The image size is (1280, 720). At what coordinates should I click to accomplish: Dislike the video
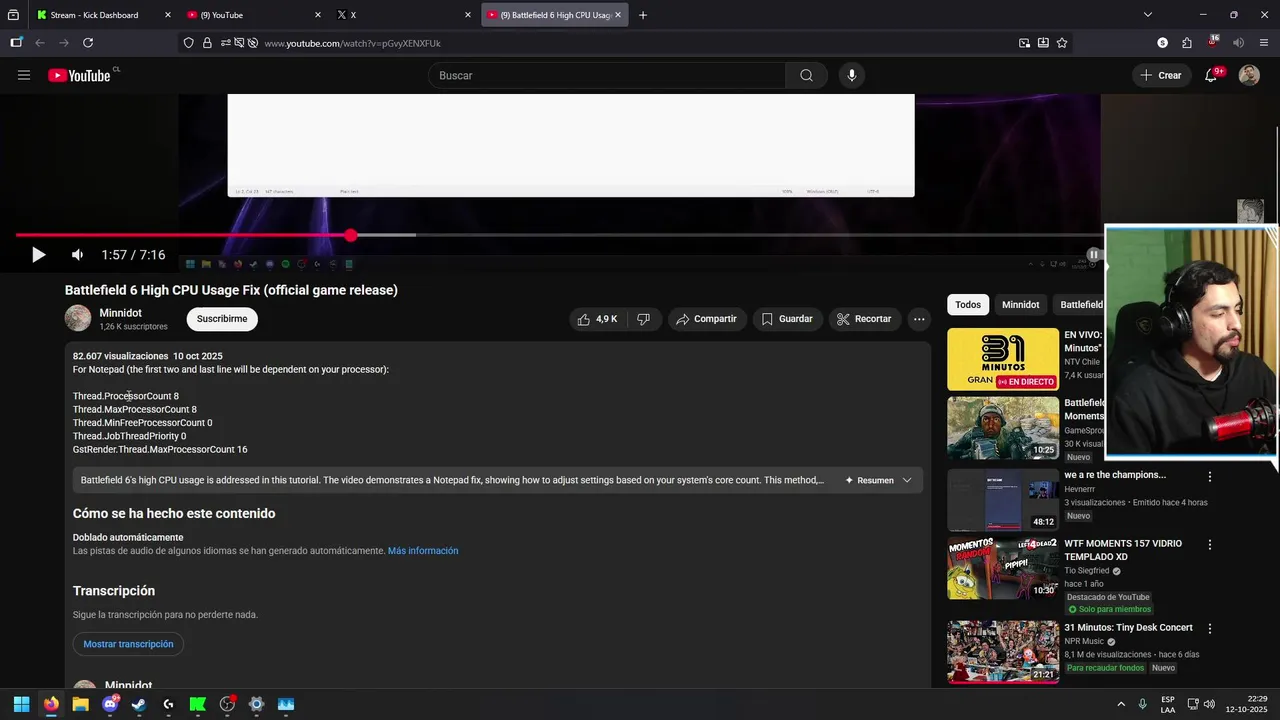643,319
